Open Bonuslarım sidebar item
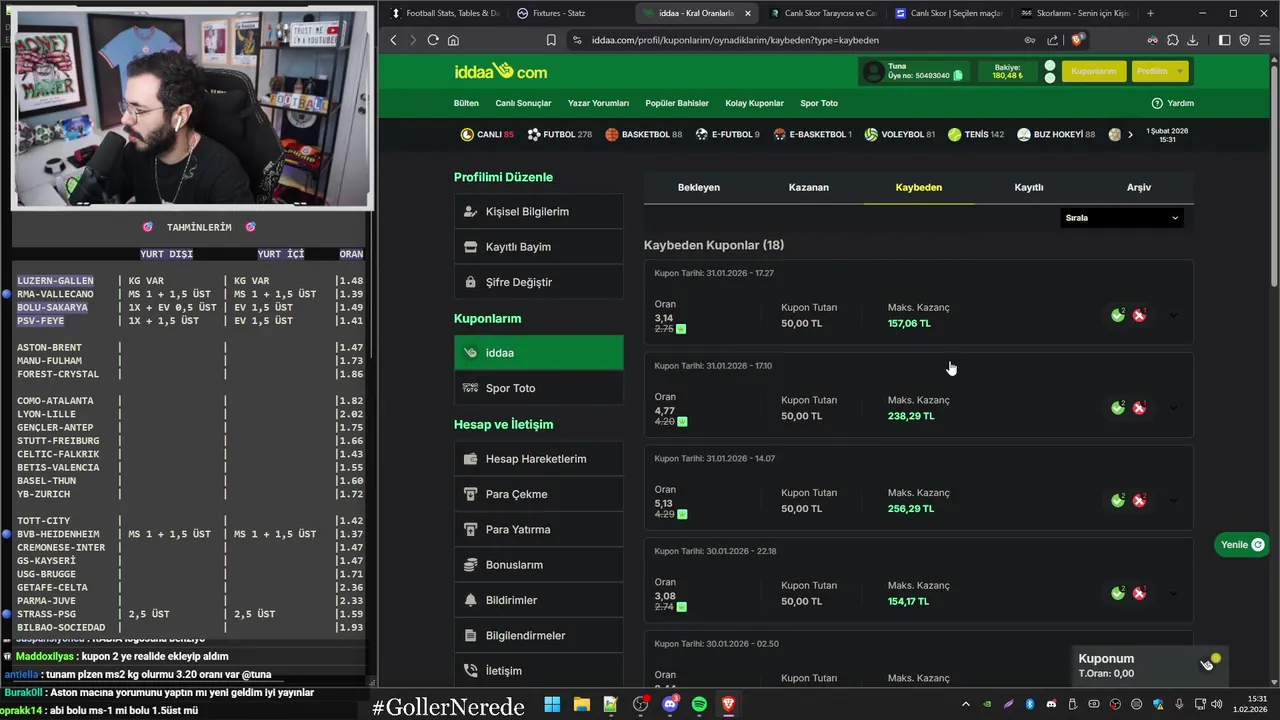 [x=539, y=565]
